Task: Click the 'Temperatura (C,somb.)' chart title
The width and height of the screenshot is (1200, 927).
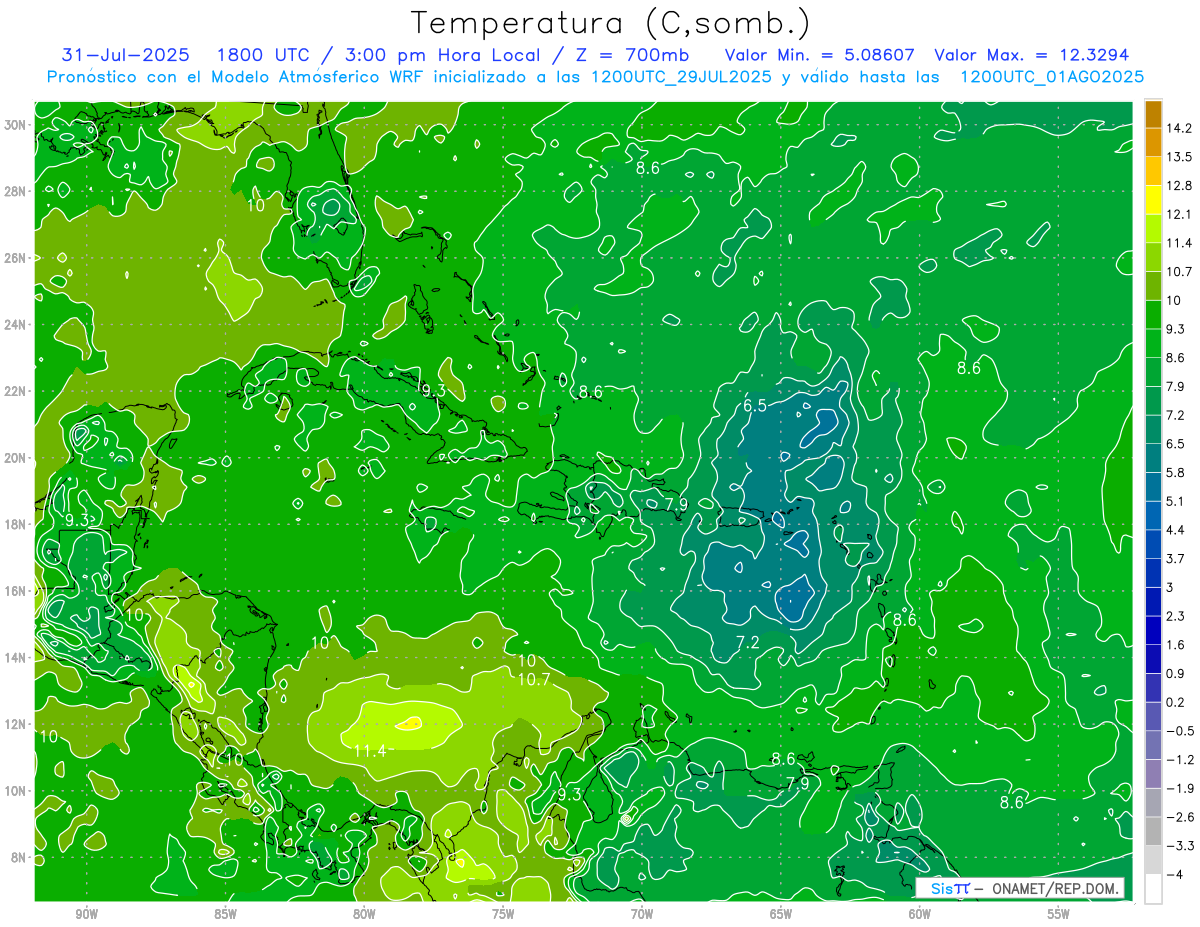Action: coord(611,23)
